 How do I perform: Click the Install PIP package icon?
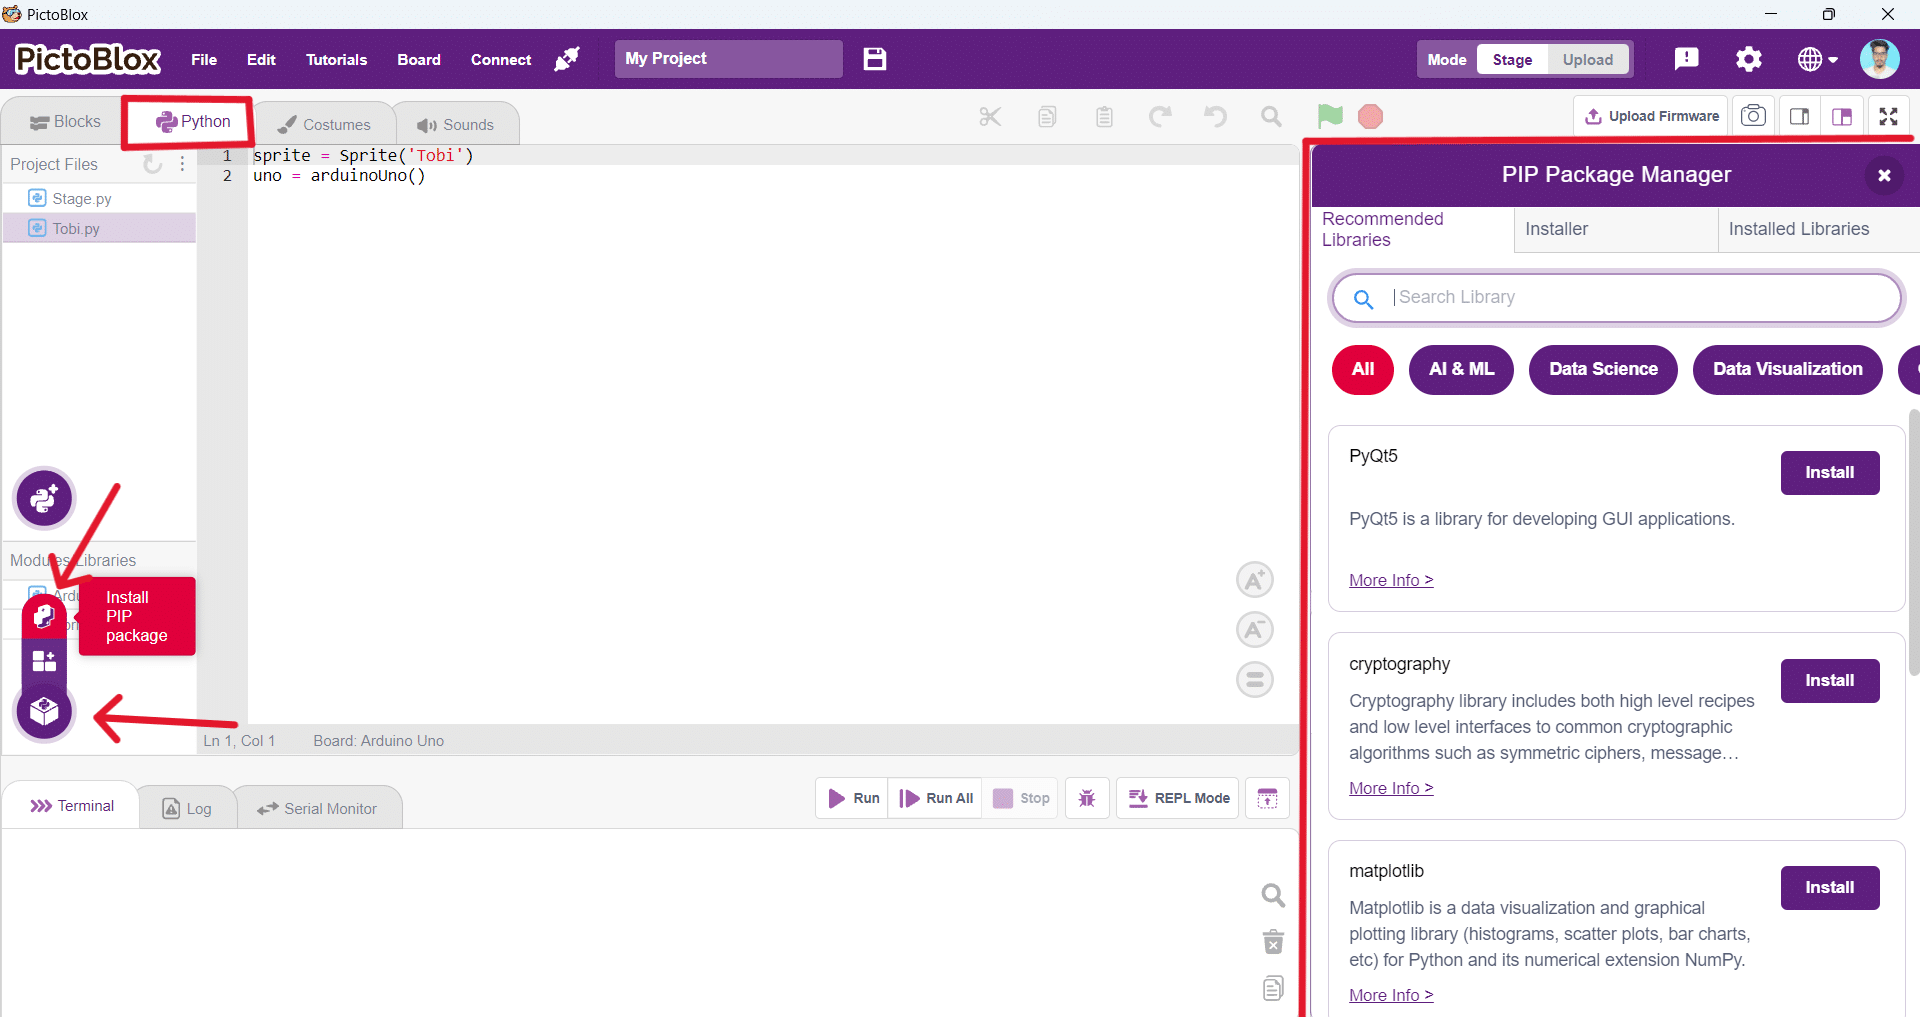tap(44, 615)
